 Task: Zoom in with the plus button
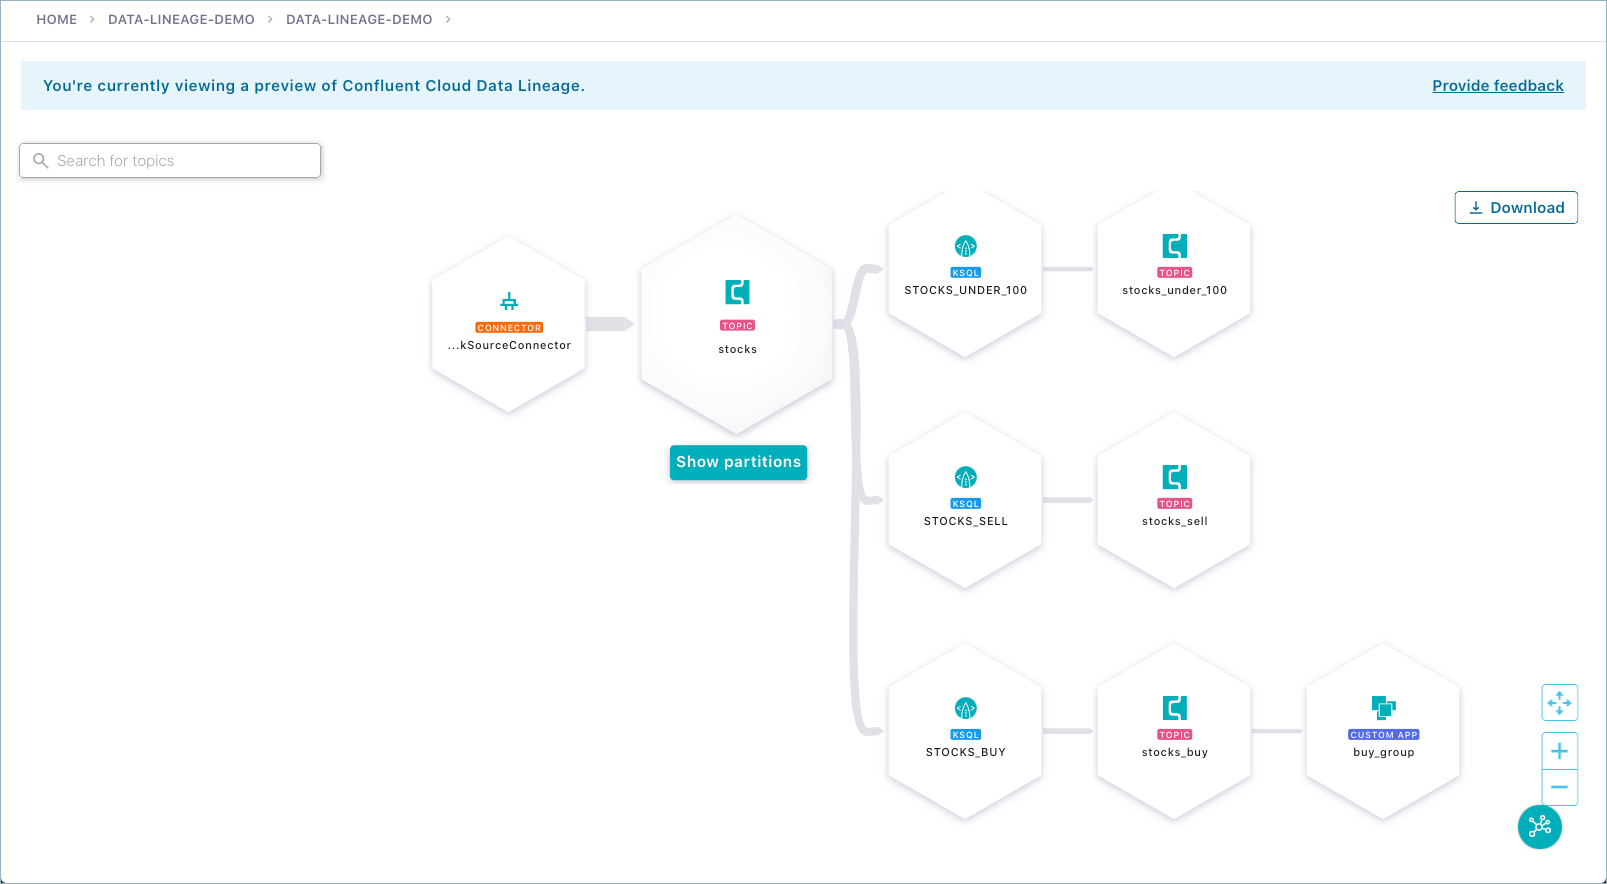coord(1560,751)
